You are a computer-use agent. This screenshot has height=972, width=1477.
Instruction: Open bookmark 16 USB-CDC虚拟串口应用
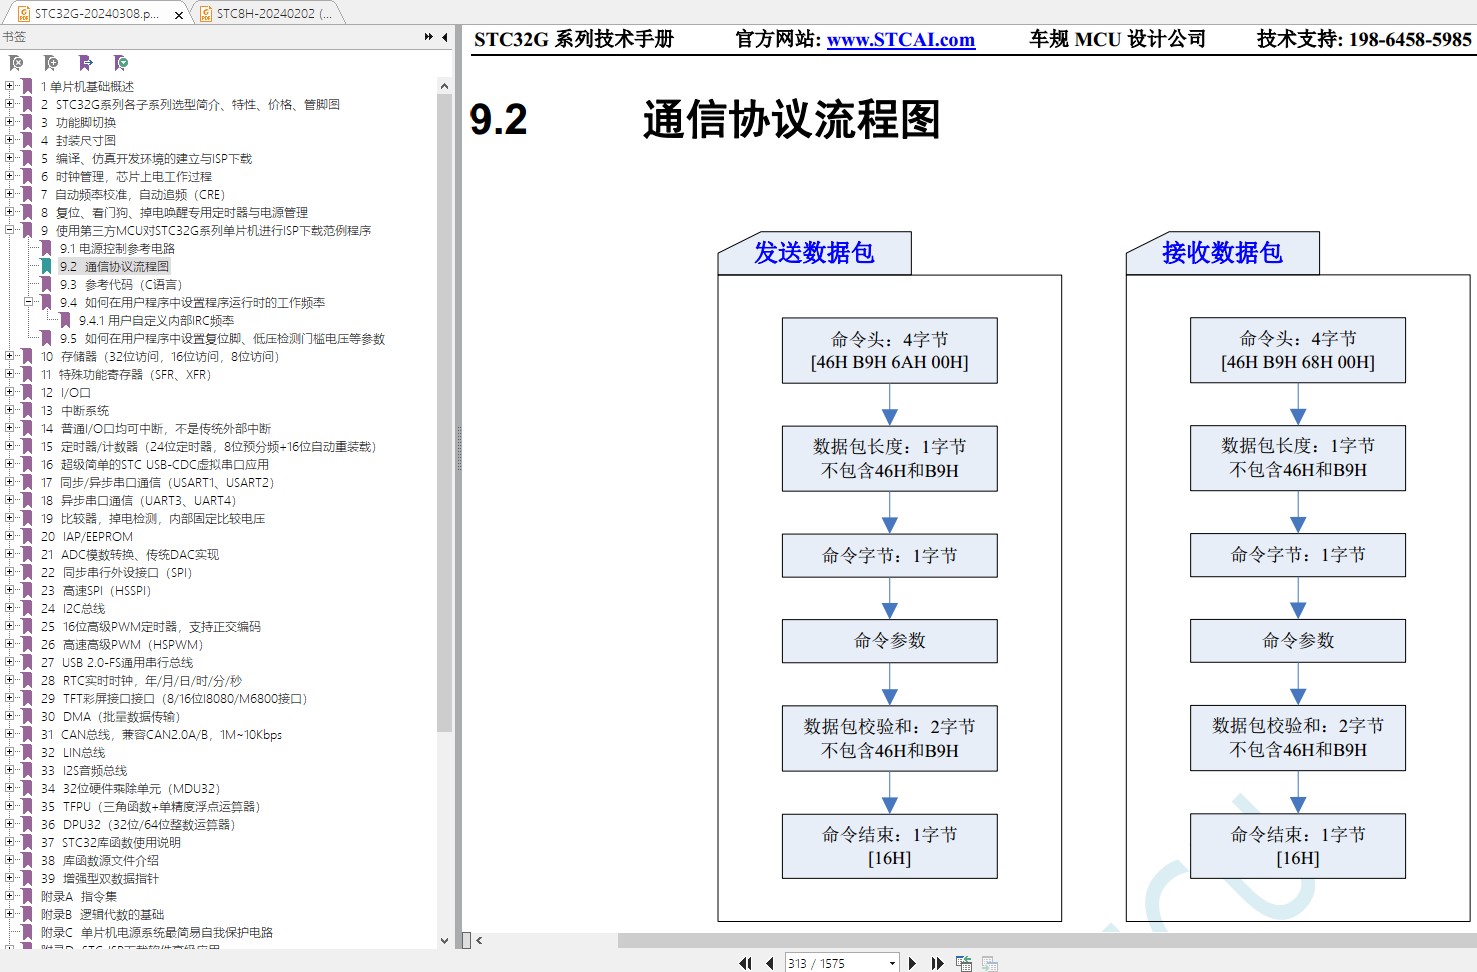click(155, 464)
